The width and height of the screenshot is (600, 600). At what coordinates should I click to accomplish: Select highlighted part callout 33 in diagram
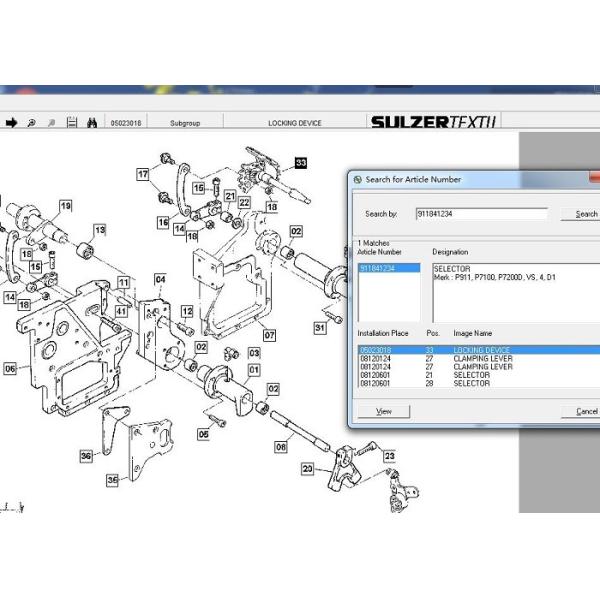(300, 162)
